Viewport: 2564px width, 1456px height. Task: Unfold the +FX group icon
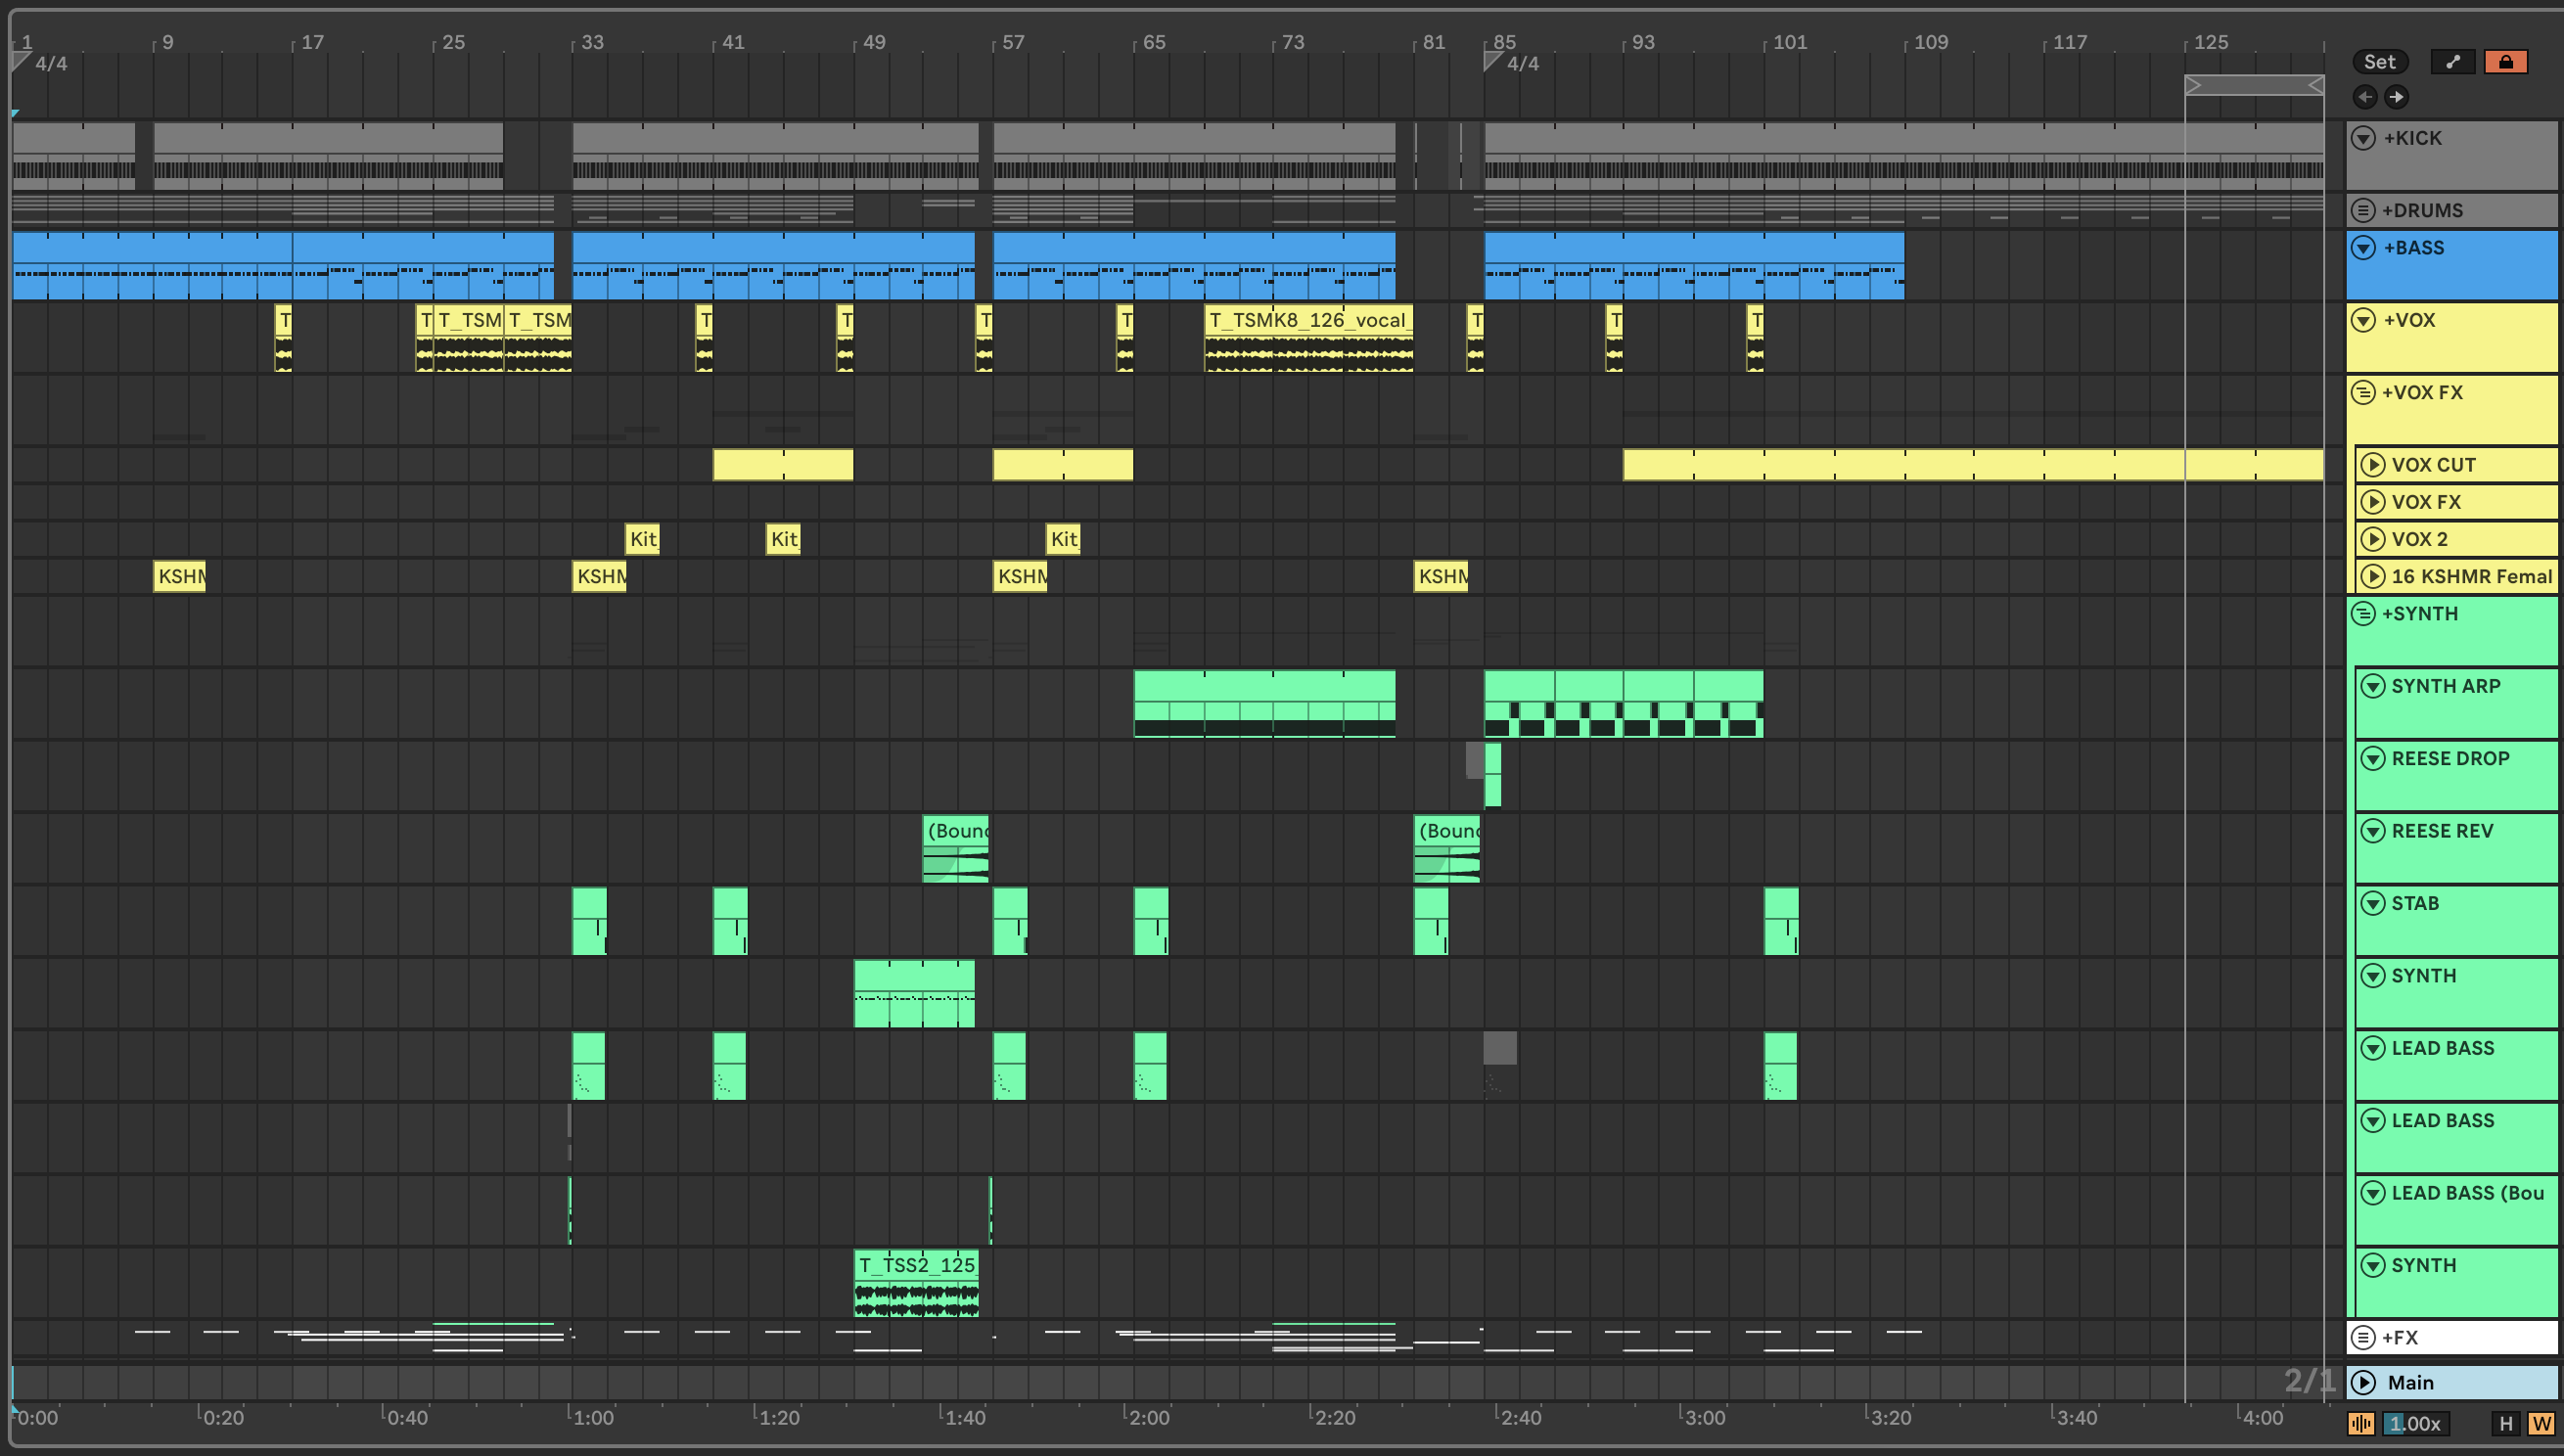(2363, 1337)
